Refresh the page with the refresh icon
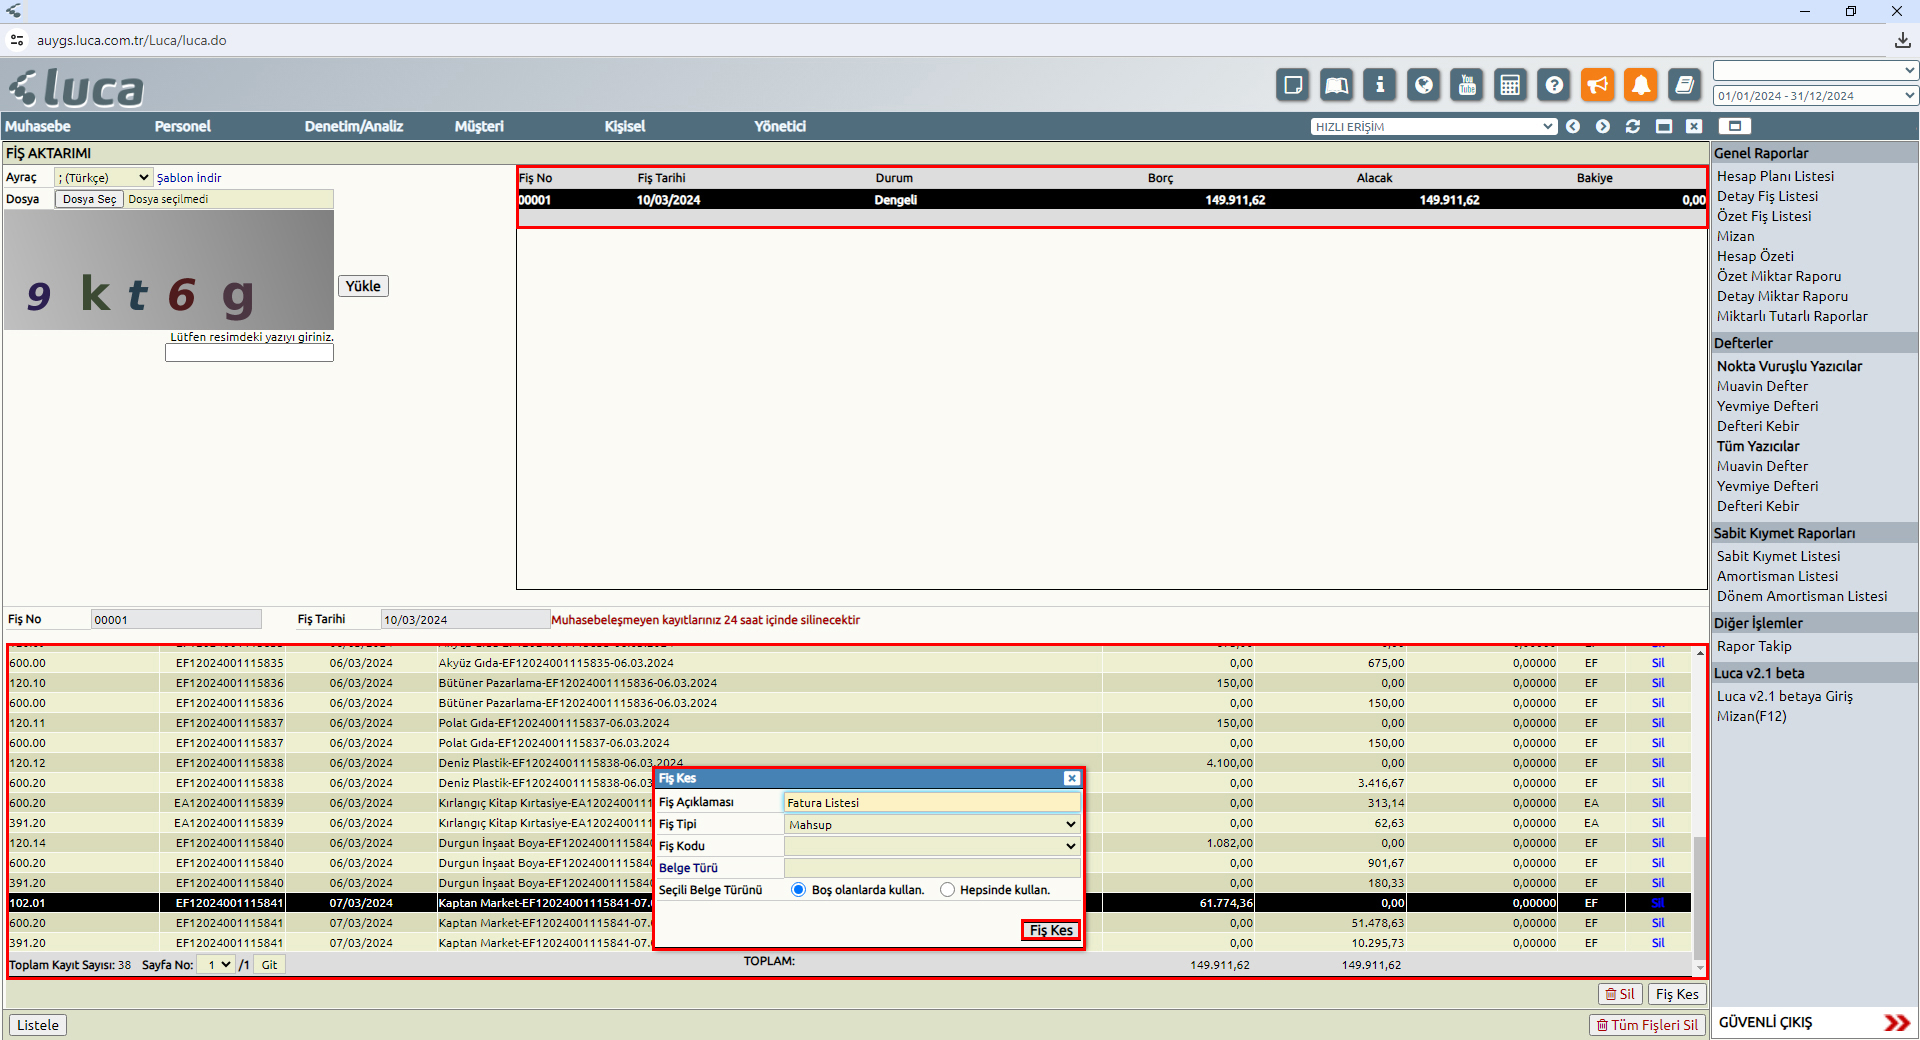 click(x=1633, y=126)
